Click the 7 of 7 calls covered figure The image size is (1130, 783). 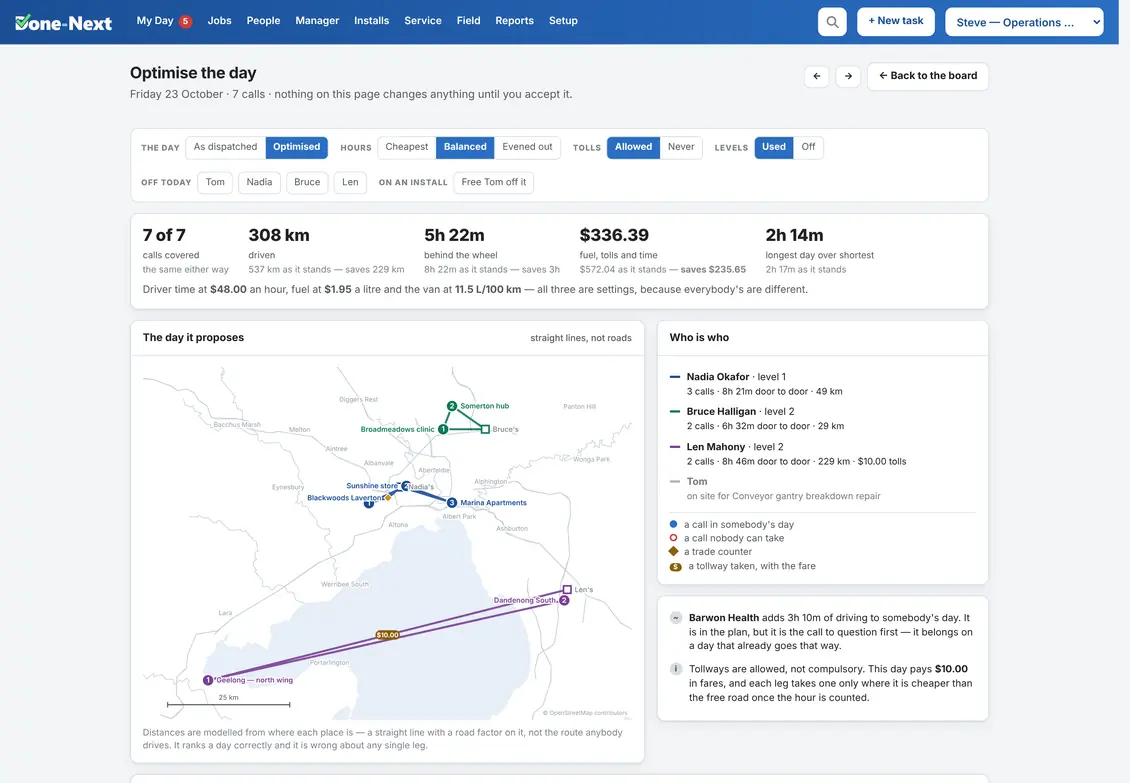164,235
